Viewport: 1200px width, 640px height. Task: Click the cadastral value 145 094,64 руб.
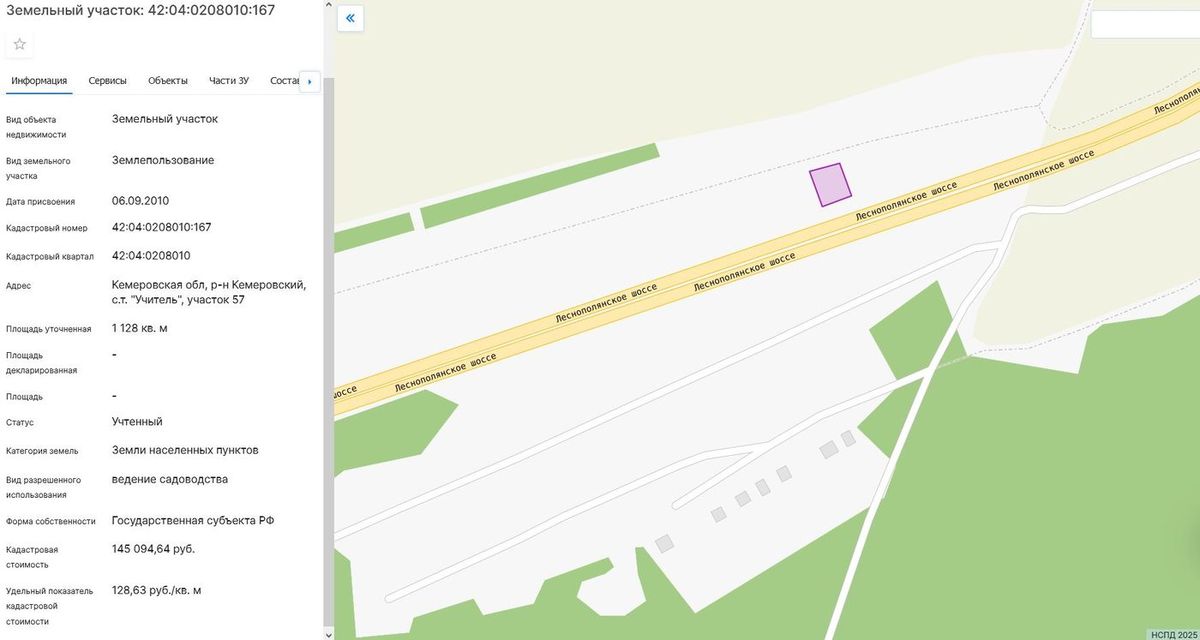(x=154, y=549)
